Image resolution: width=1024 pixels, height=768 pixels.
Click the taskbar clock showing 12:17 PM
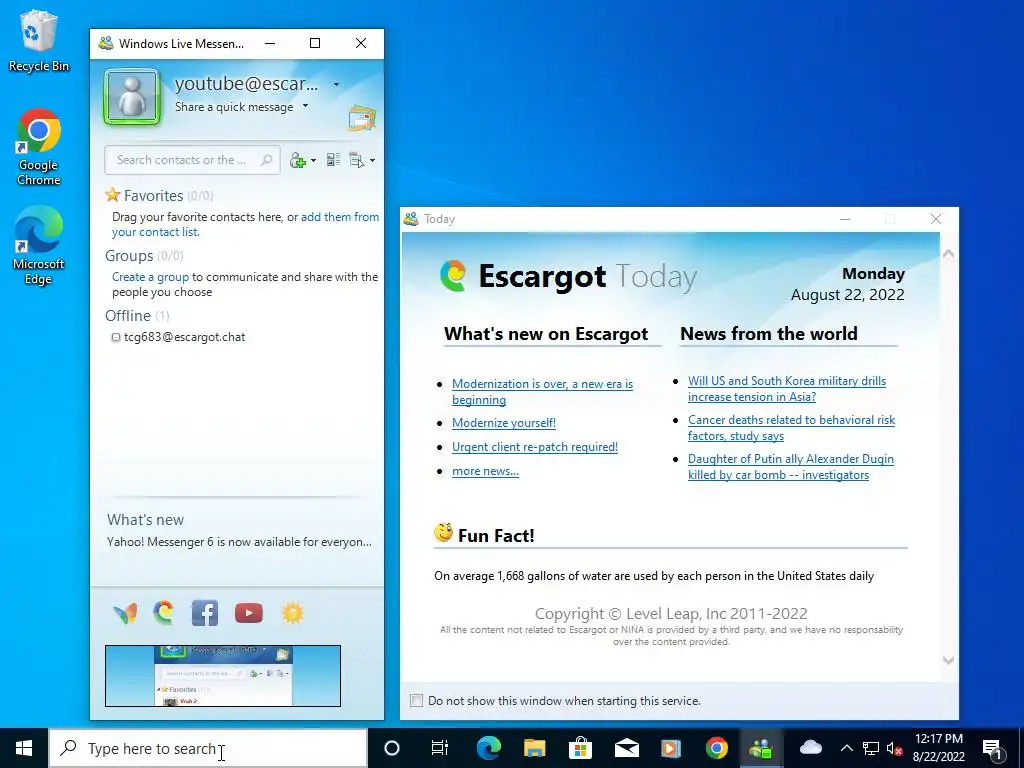(938, 748)
